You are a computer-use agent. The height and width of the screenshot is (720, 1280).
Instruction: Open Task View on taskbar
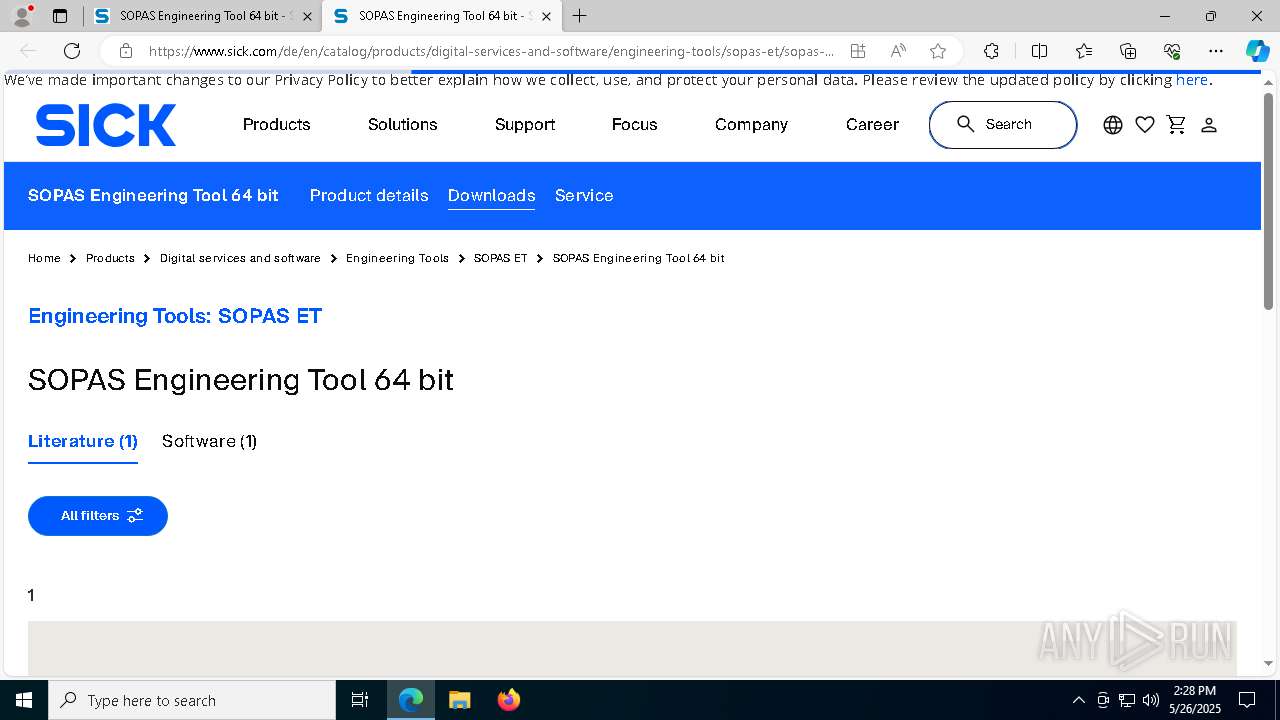pyautogui.click(x=360, y=700)
